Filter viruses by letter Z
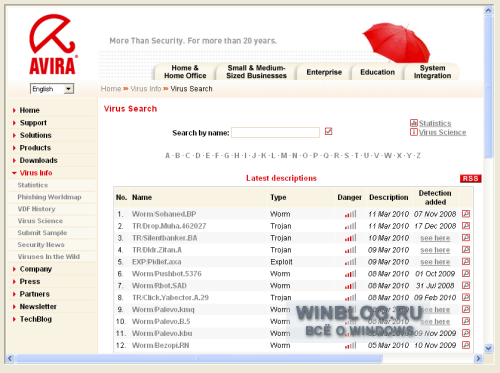Viewport: 500px width, 373px height. pyautogui.click(x=419, y=156)
